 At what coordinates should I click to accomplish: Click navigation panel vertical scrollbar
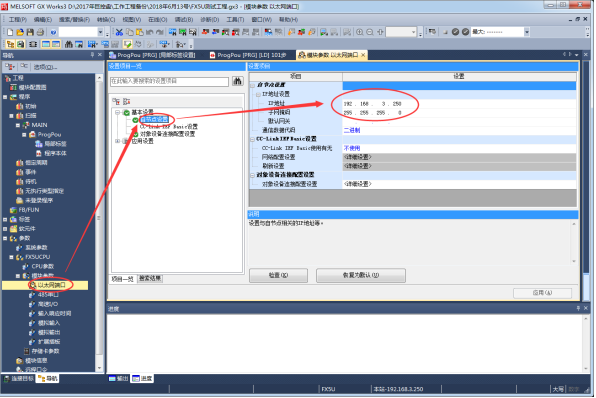99,223
